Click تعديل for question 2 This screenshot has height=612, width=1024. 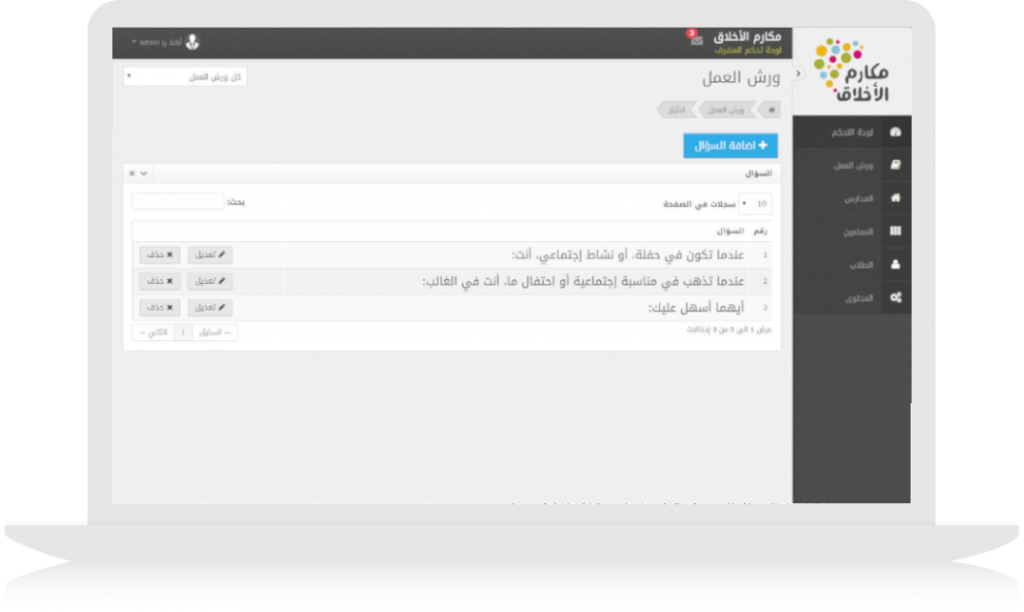tap(210, 281)
